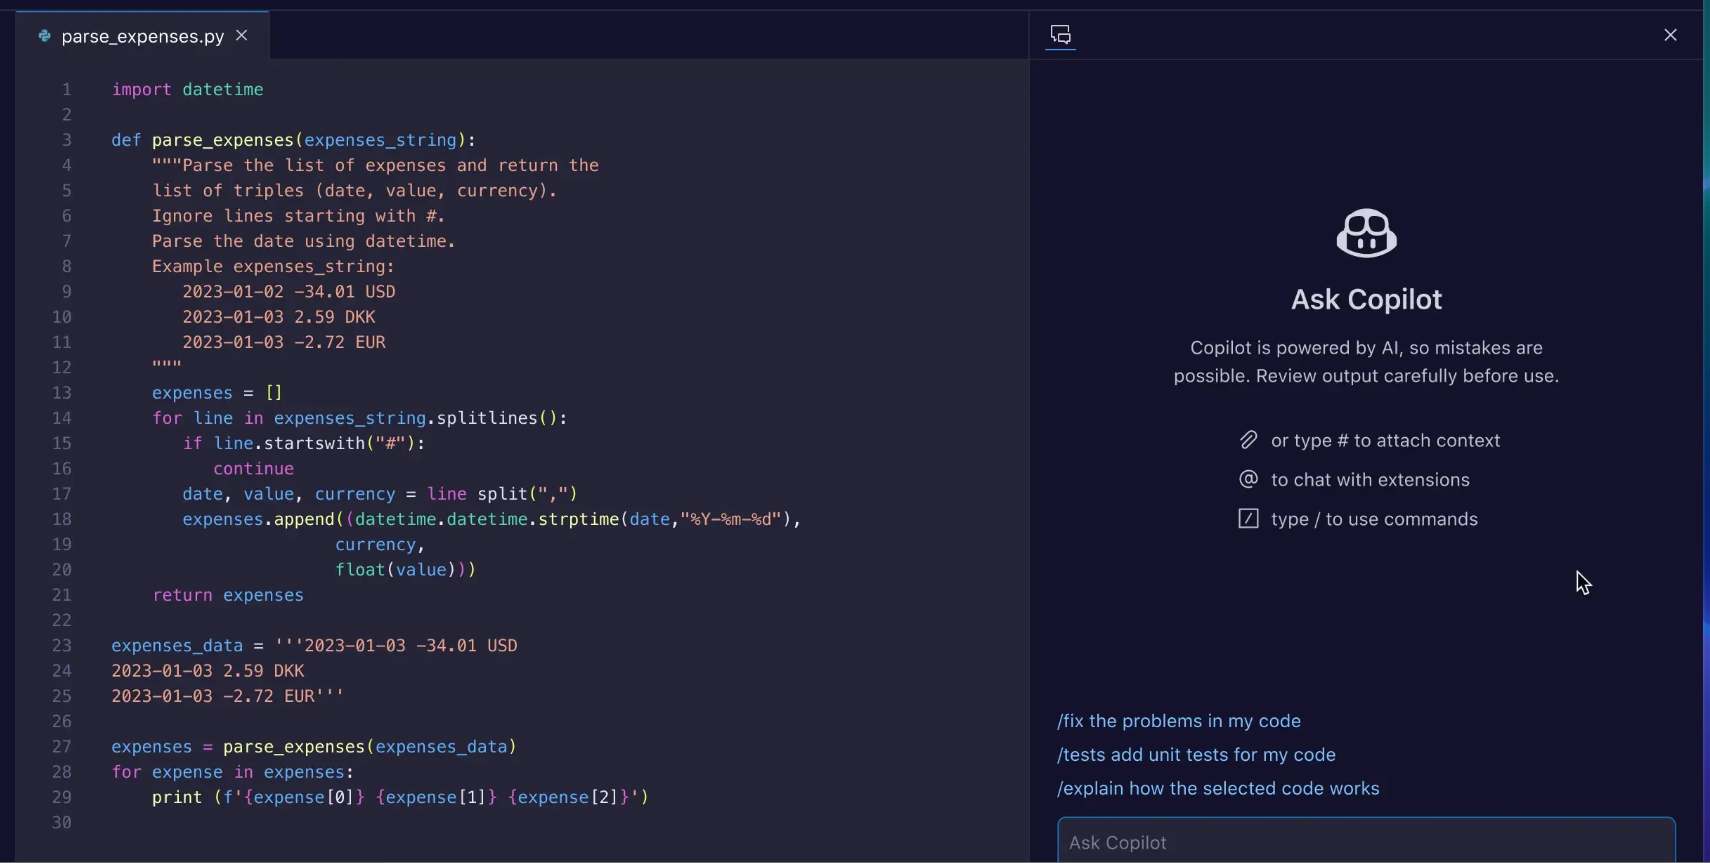1710x863 pixels.
Task: Click 'for expense in expenses:' on line 28
Action: [x=233, y=772]
